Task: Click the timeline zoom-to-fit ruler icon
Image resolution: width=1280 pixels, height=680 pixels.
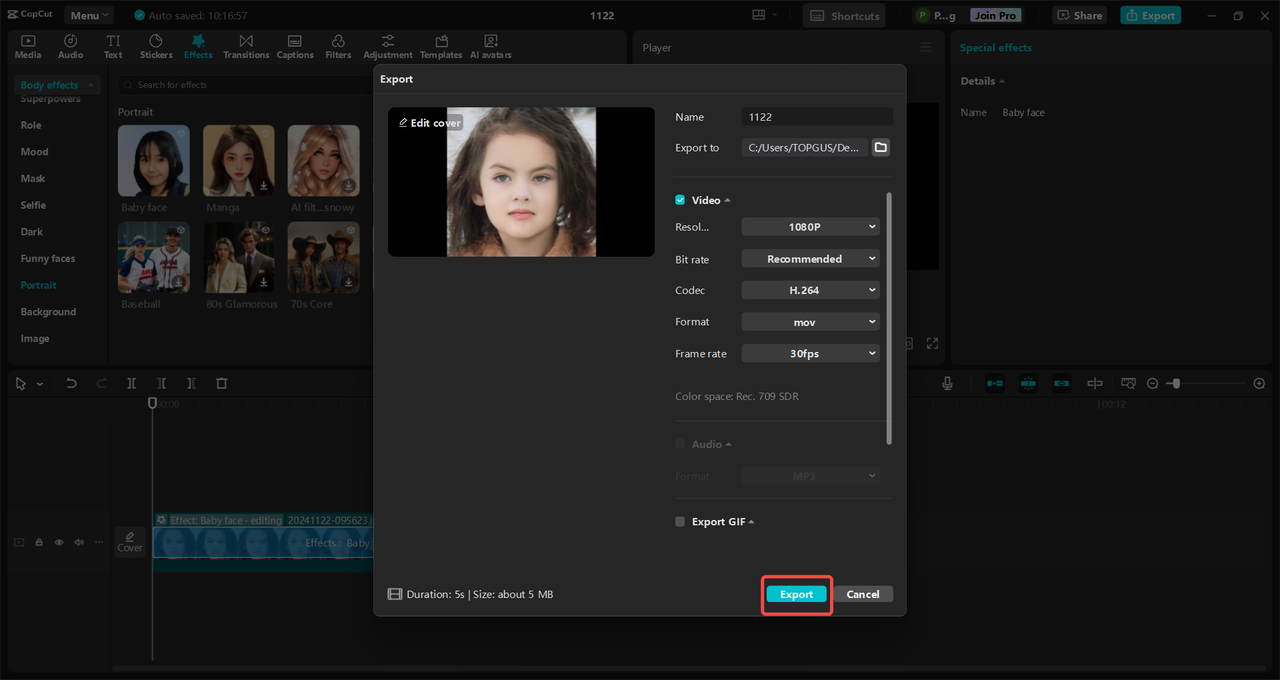Action: (1128, 383)
